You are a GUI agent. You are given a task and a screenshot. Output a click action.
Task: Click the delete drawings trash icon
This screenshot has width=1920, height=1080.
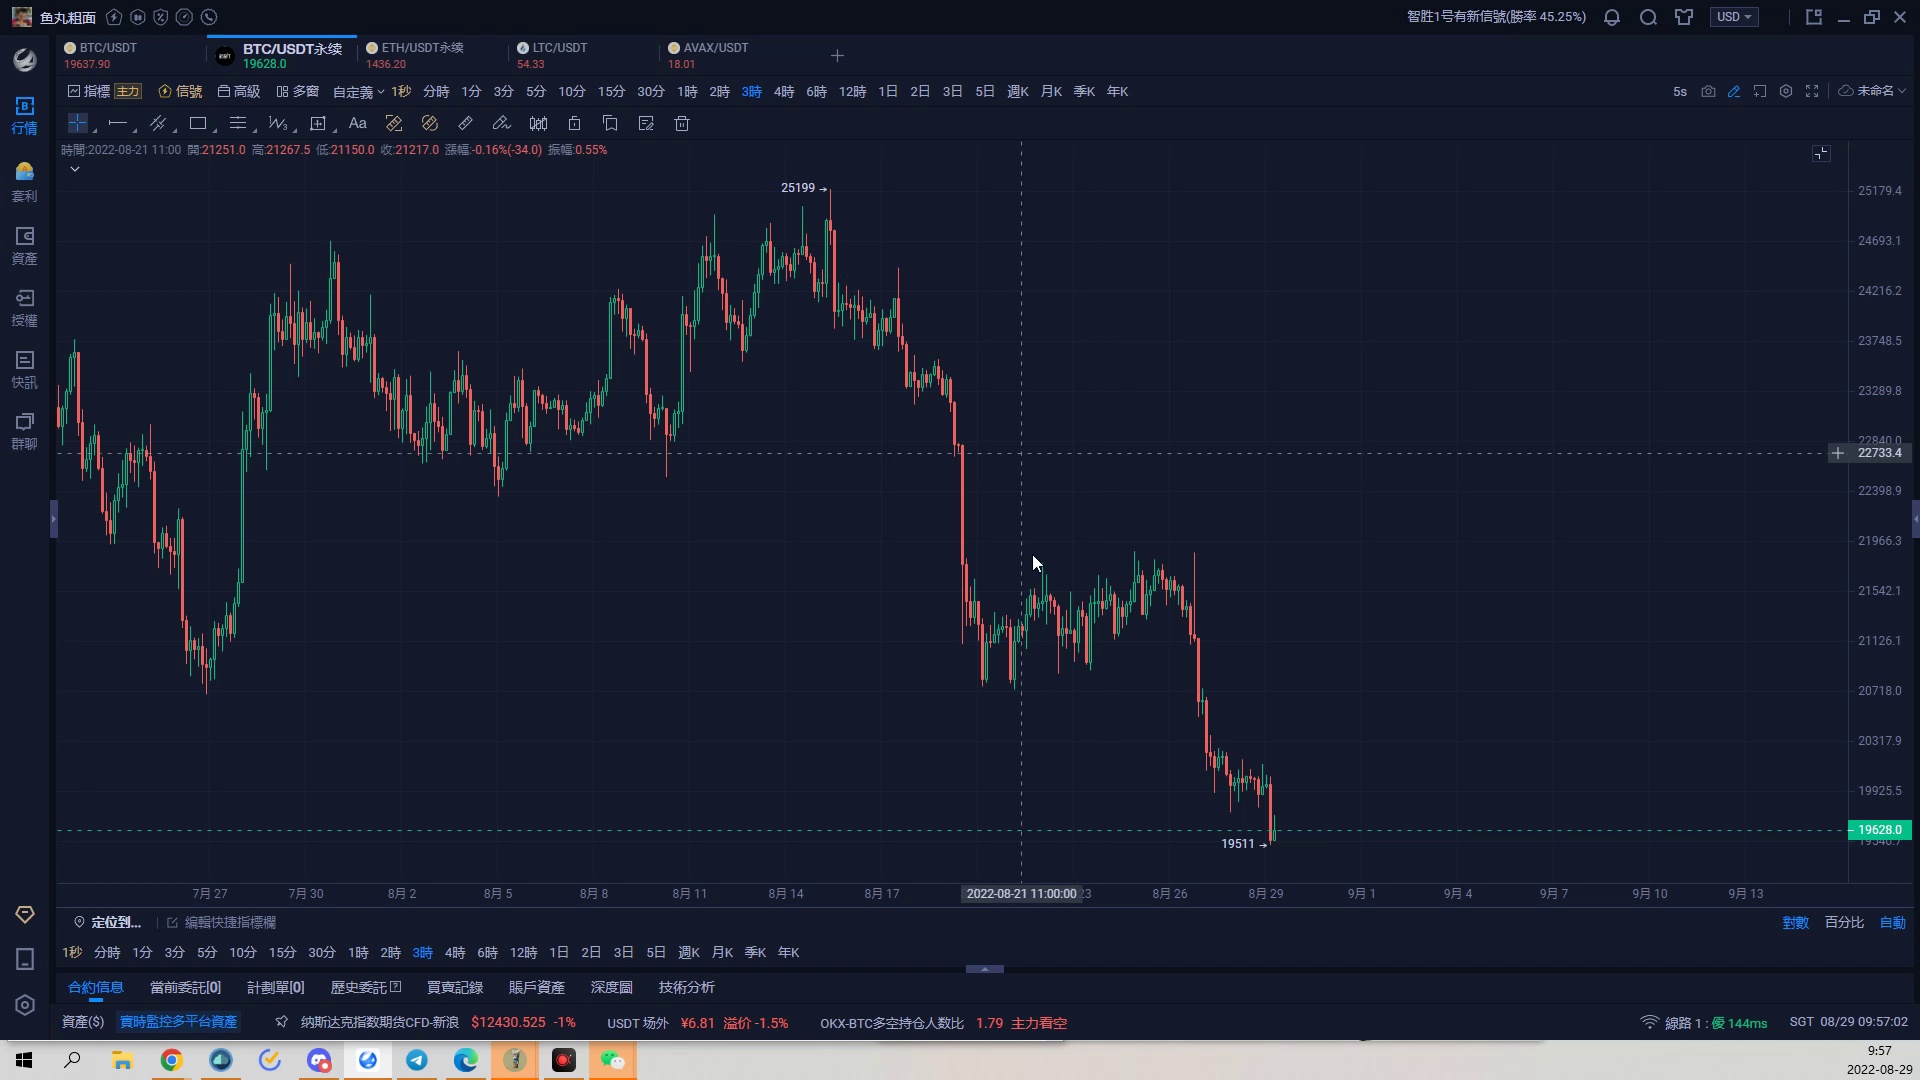pos(682,124)
